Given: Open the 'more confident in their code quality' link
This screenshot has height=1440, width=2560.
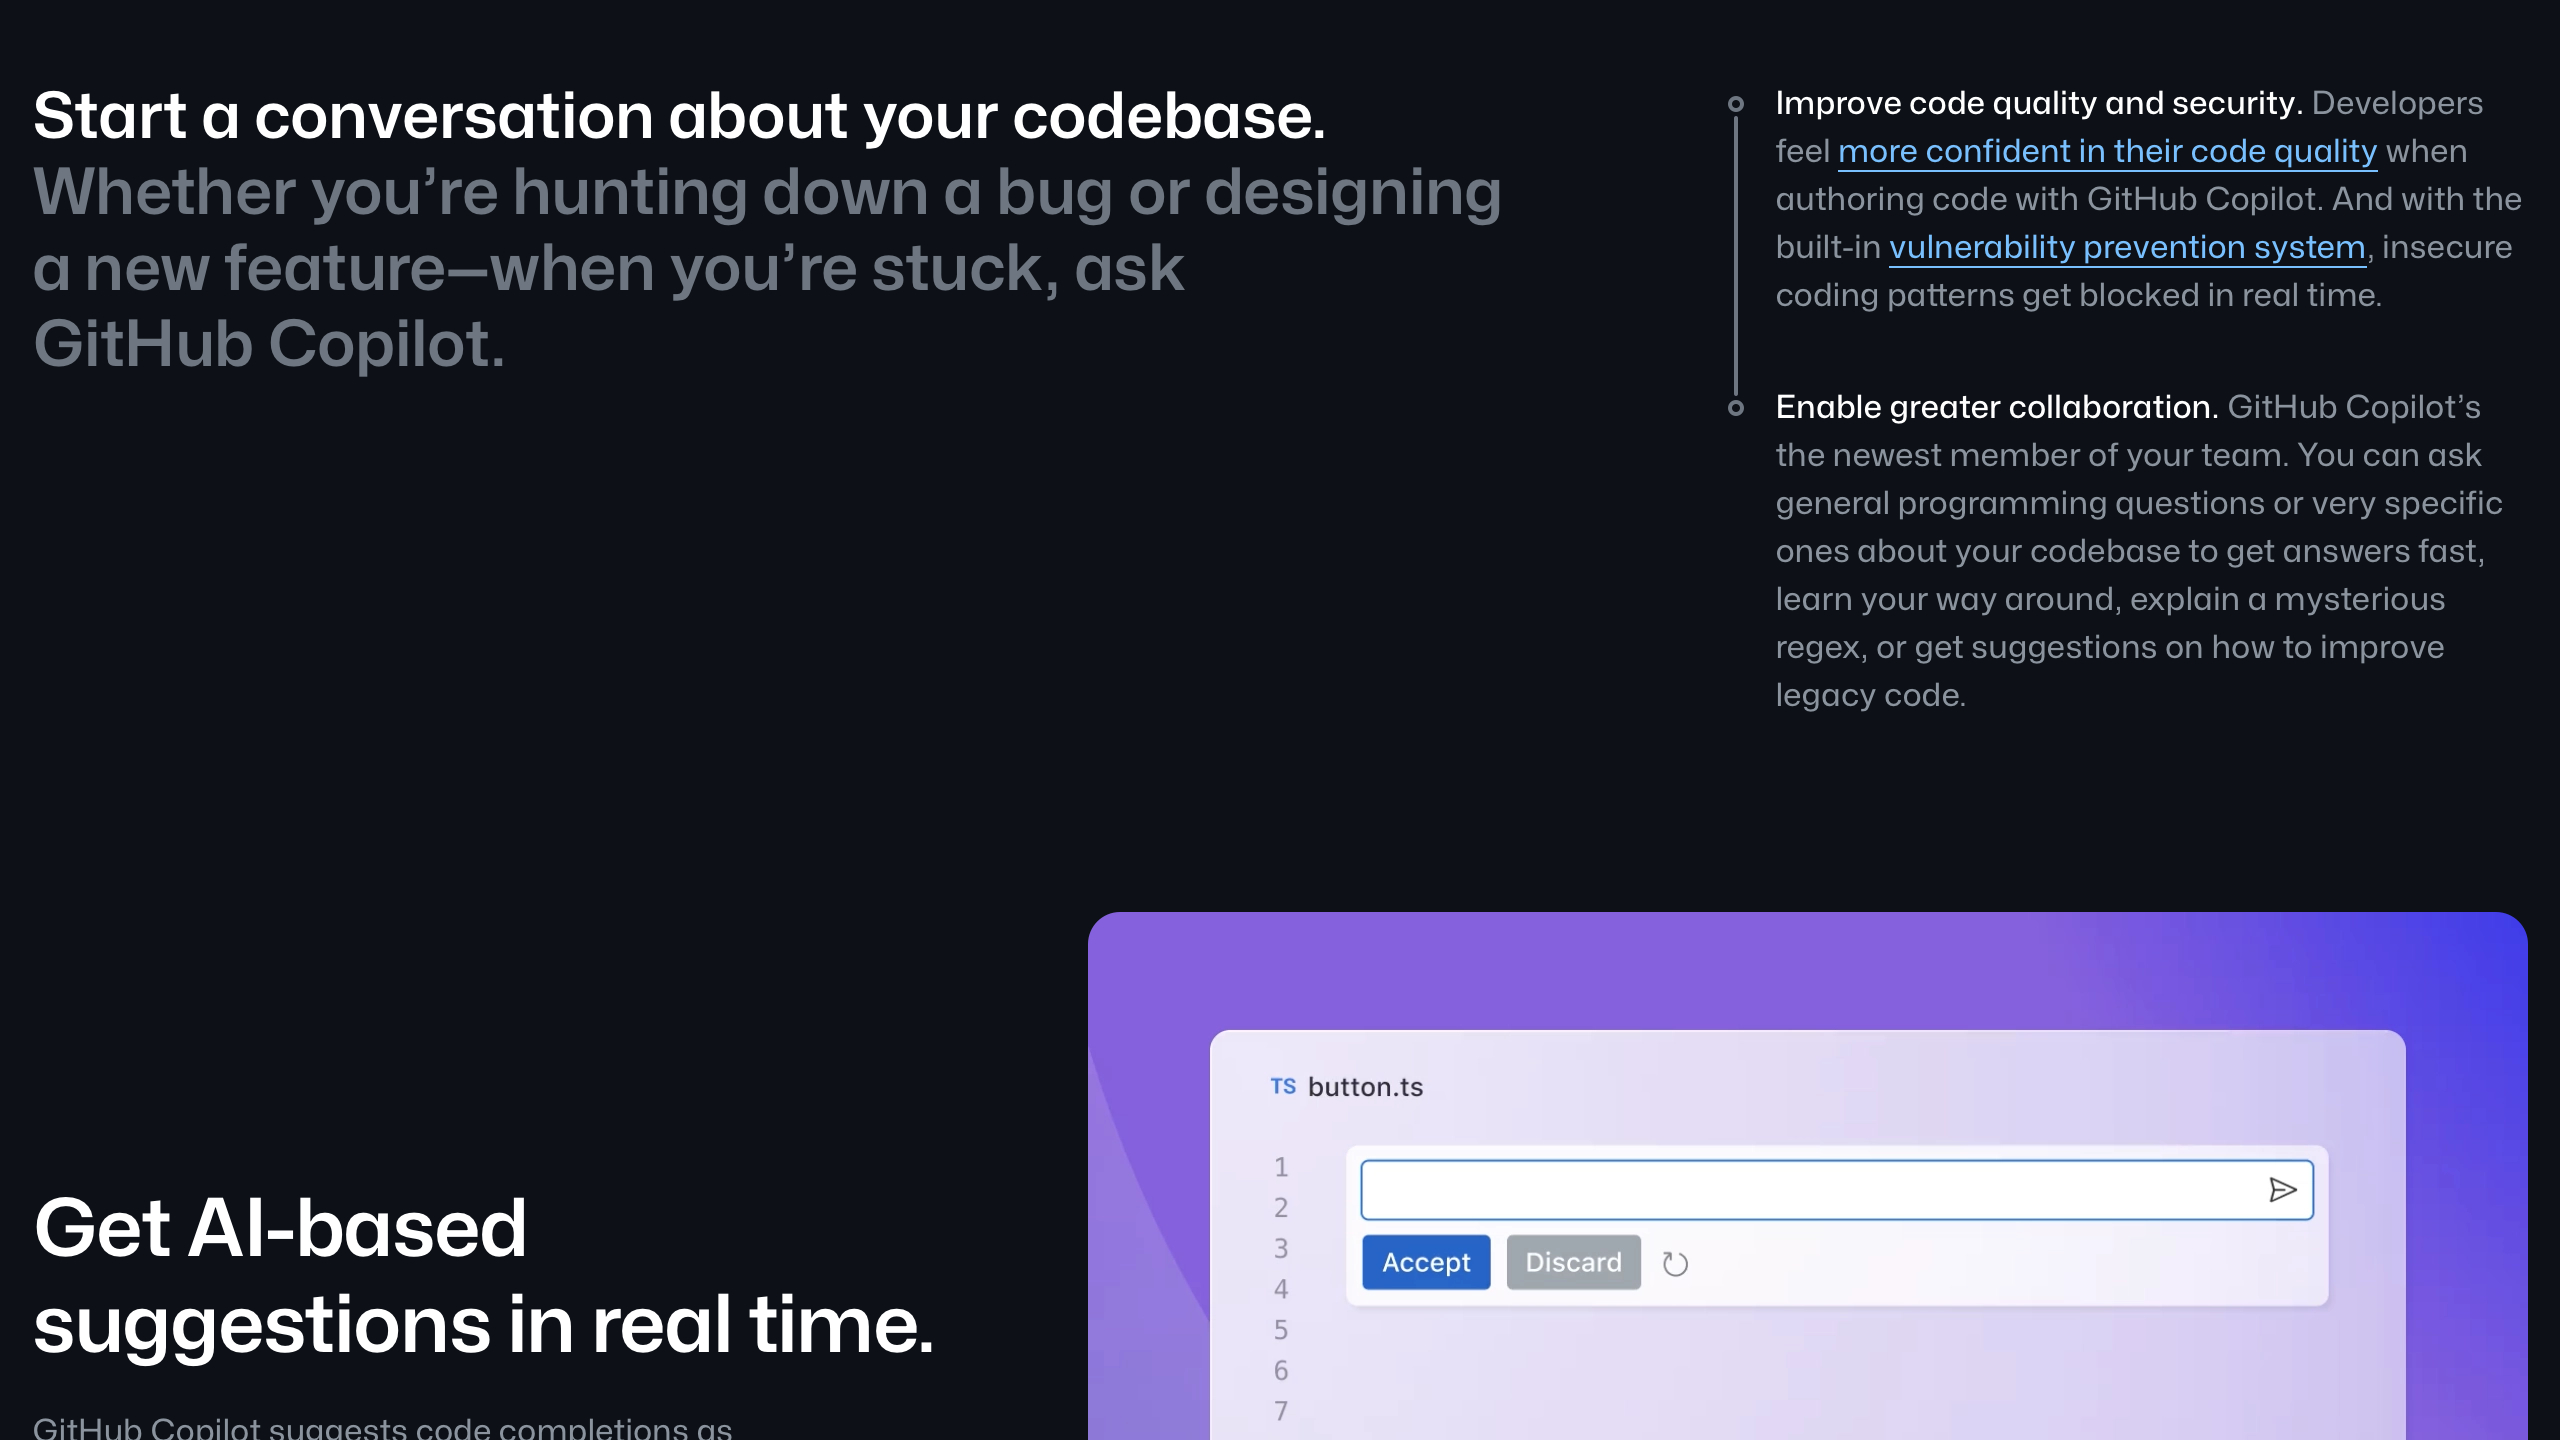Looking at the screenshot, I should [2107, 151].
